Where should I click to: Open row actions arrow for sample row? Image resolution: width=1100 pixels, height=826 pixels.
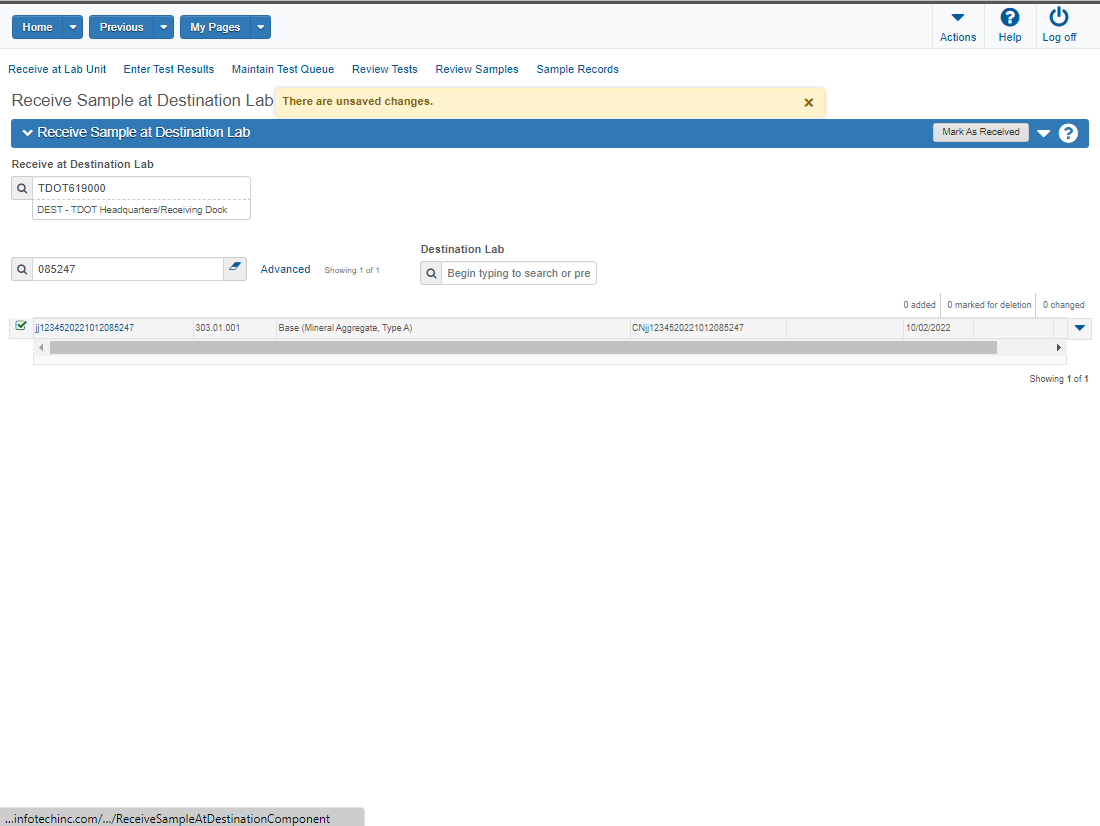[x=1080, y=328]
